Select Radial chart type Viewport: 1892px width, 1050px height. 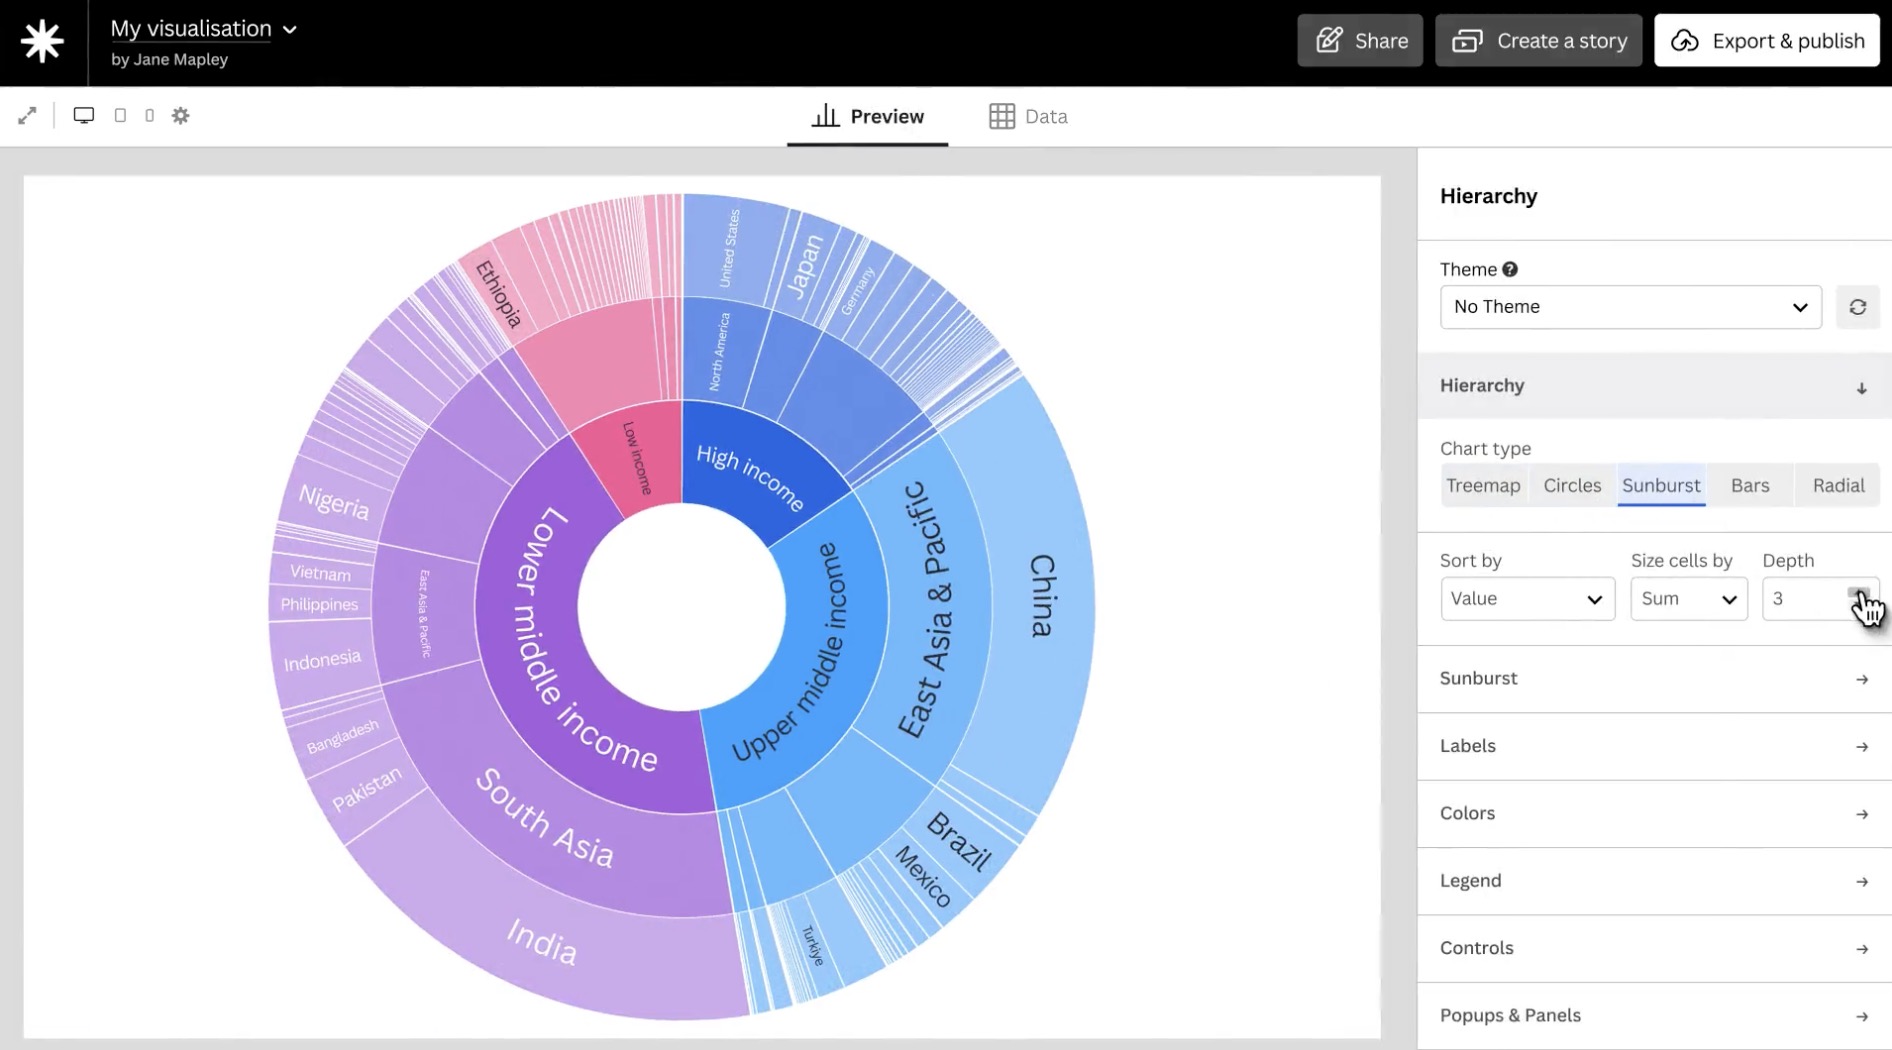[x=1837, y=485]
